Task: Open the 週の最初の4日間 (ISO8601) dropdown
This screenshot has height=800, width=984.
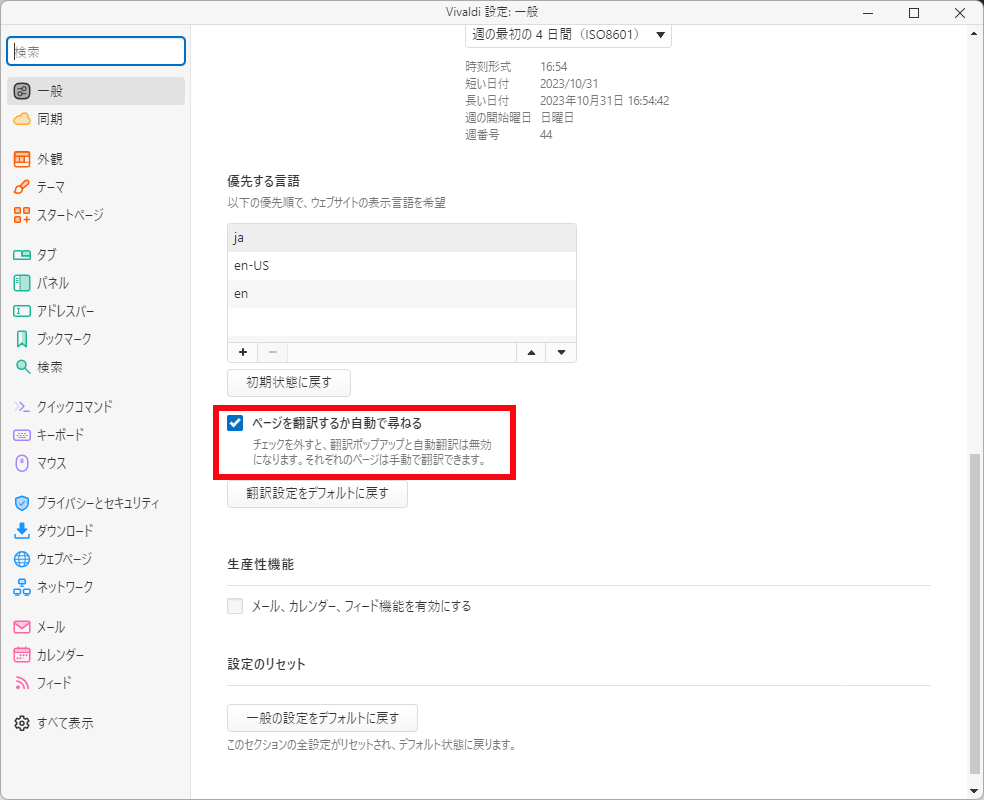Action: (x=569, y=35)
